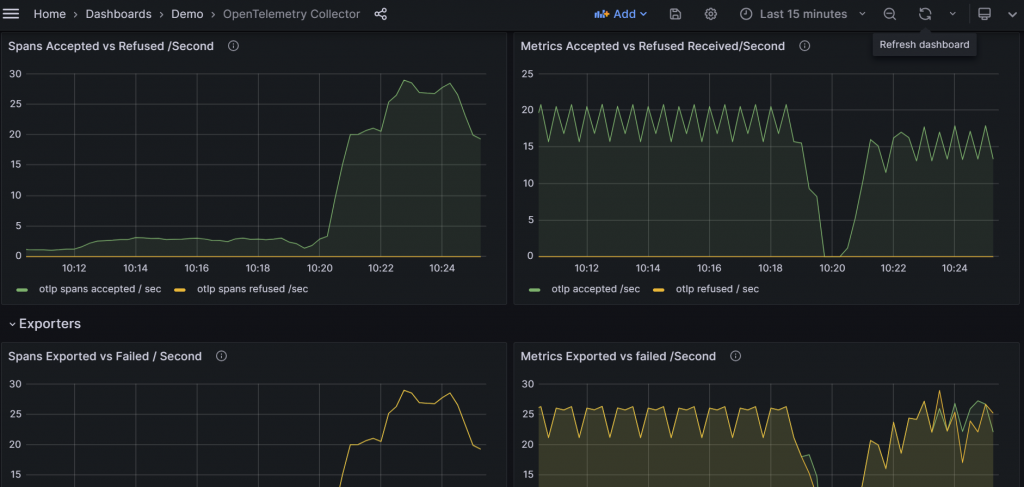Viewport: 1024px width, 487px height.
Task: Open refresh interval dropdown arrow
Action: (x=952, y=14)
